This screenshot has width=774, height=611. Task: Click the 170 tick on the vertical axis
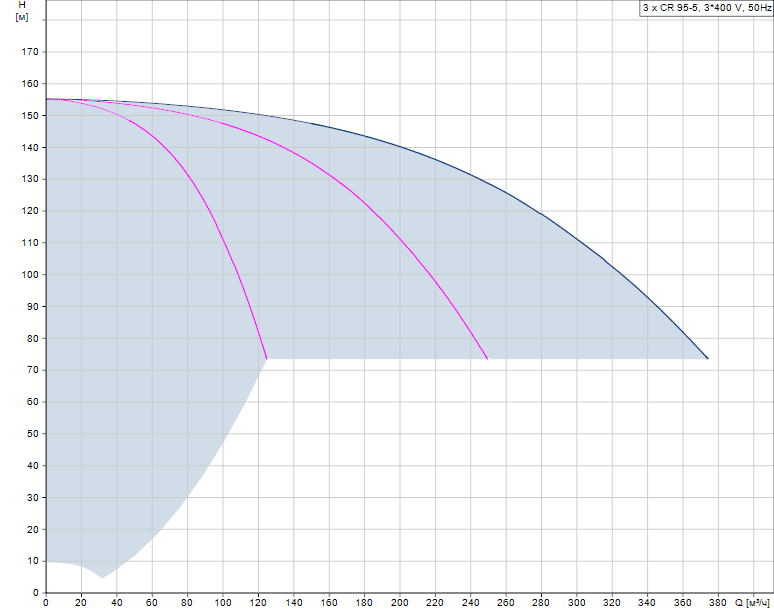[x=30, y=52]
